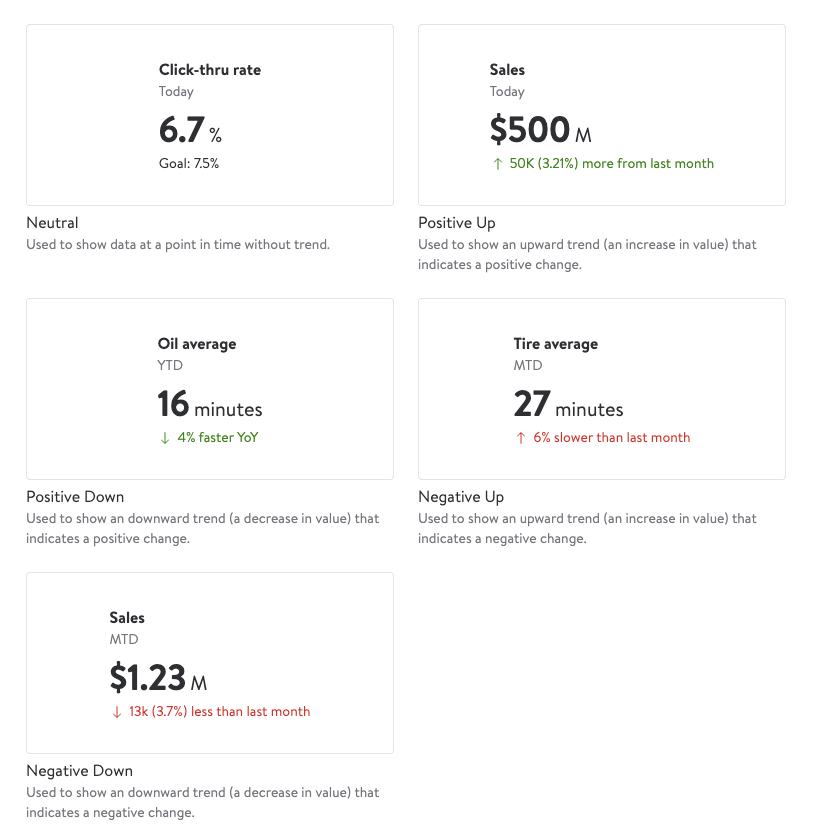This screenshot has width=818, height=840.
Task: Click '13k (3.7%) less than last month'
Action: 220,712
